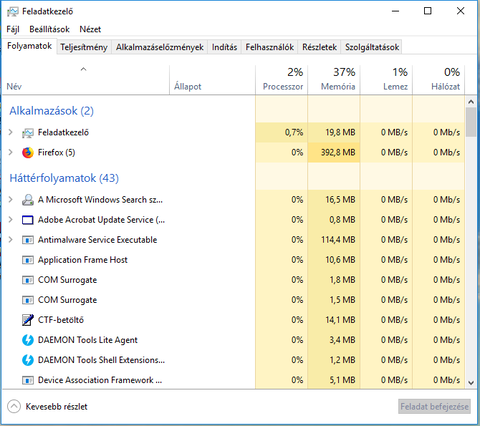This screenshot has width=480, height=426.
Task: Sort by the Hálózat column header
Action: 439,80
